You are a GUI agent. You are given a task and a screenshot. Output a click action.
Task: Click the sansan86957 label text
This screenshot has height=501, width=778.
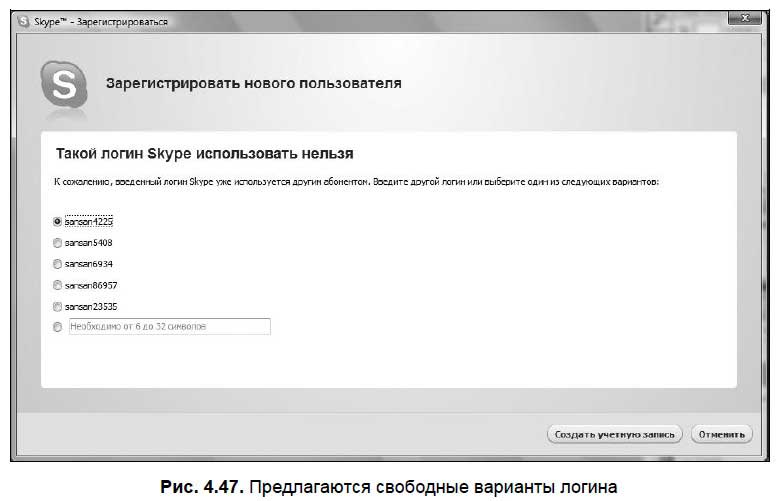[91, 285]
